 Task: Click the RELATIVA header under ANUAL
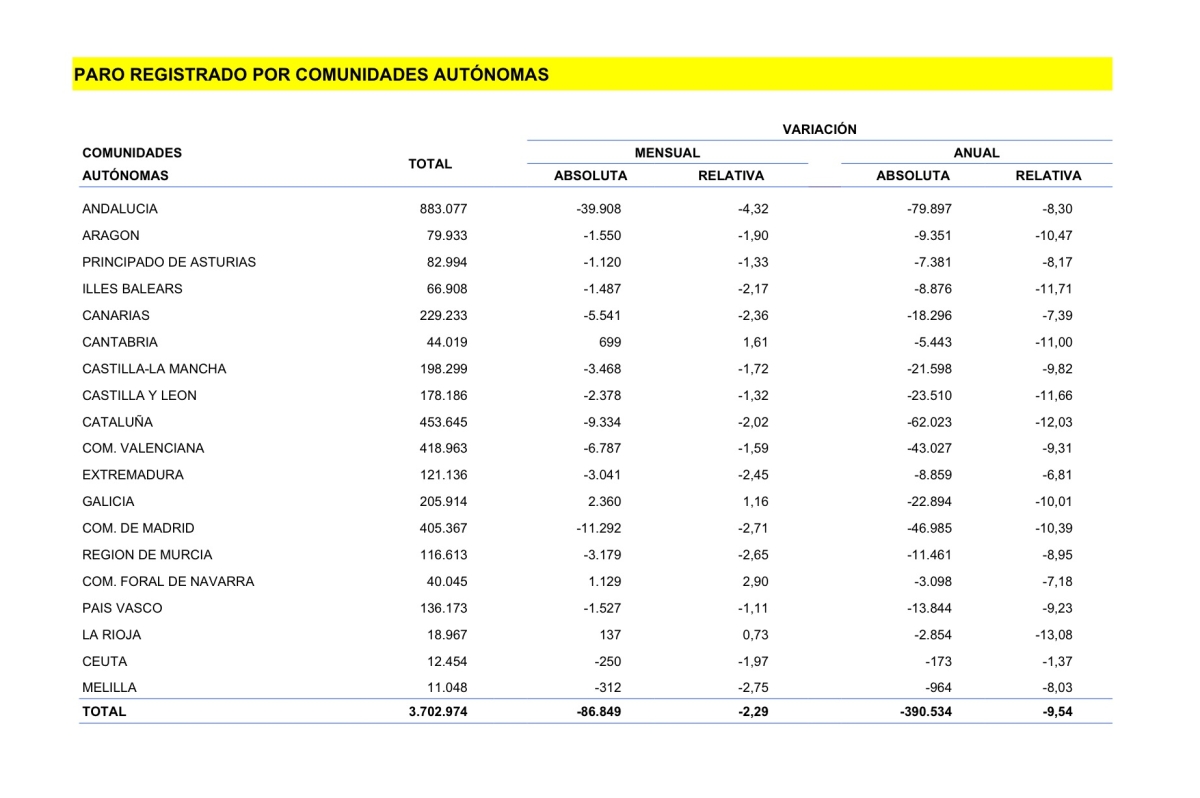1048,176
